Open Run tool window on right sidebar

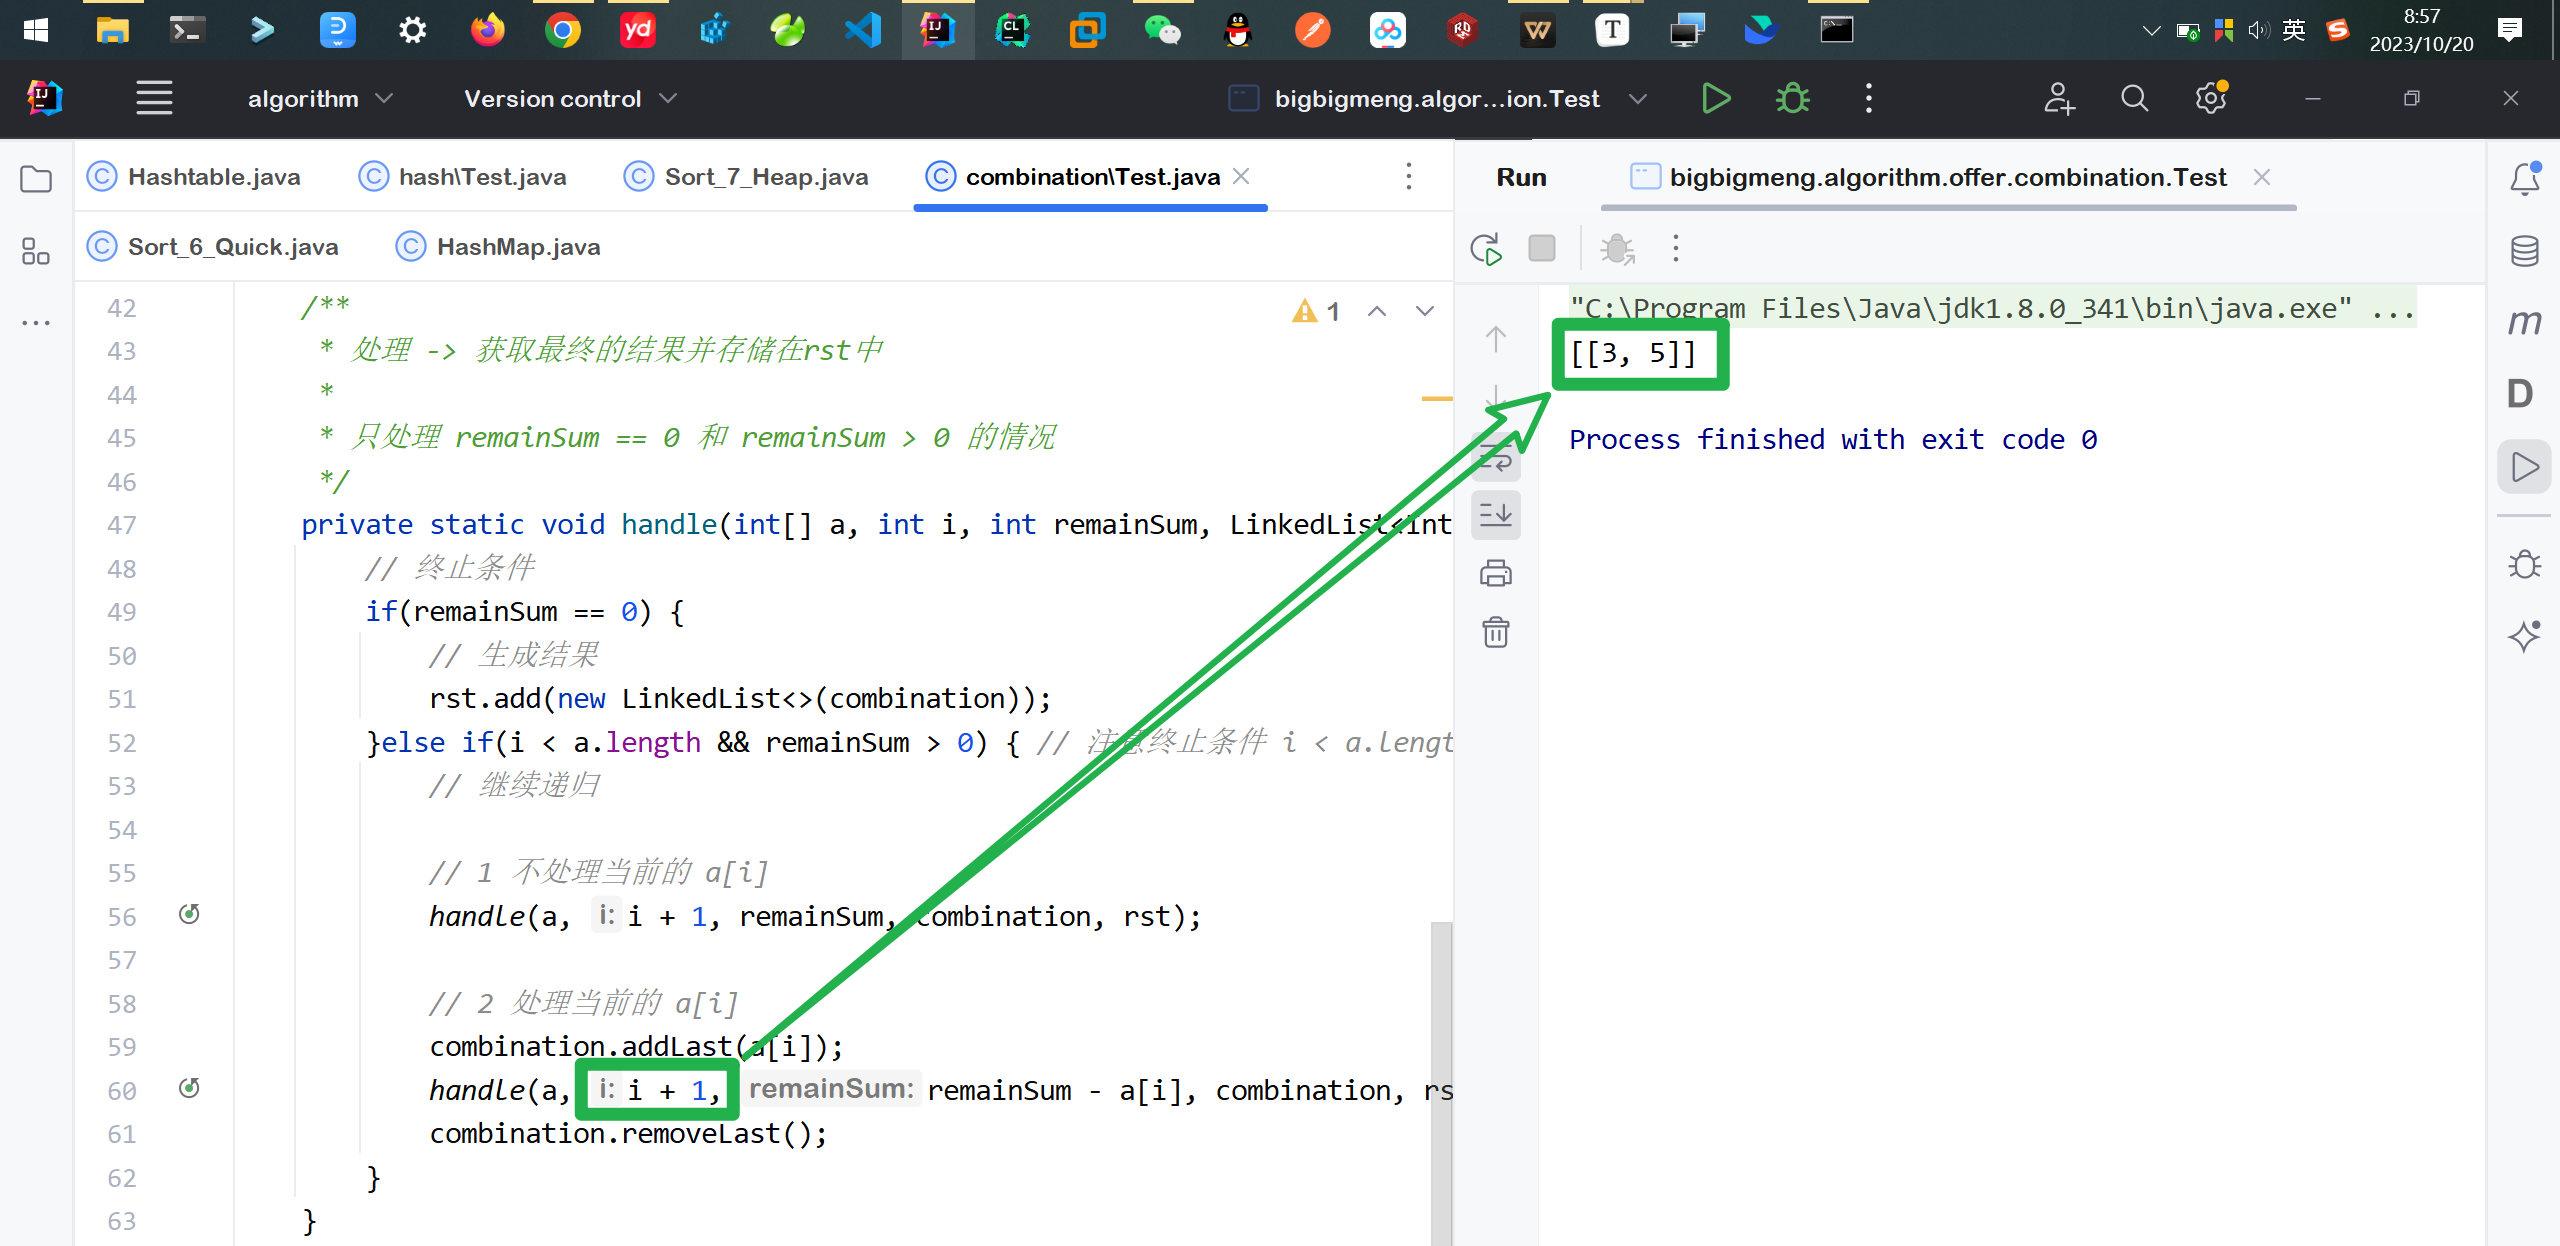2524,467
